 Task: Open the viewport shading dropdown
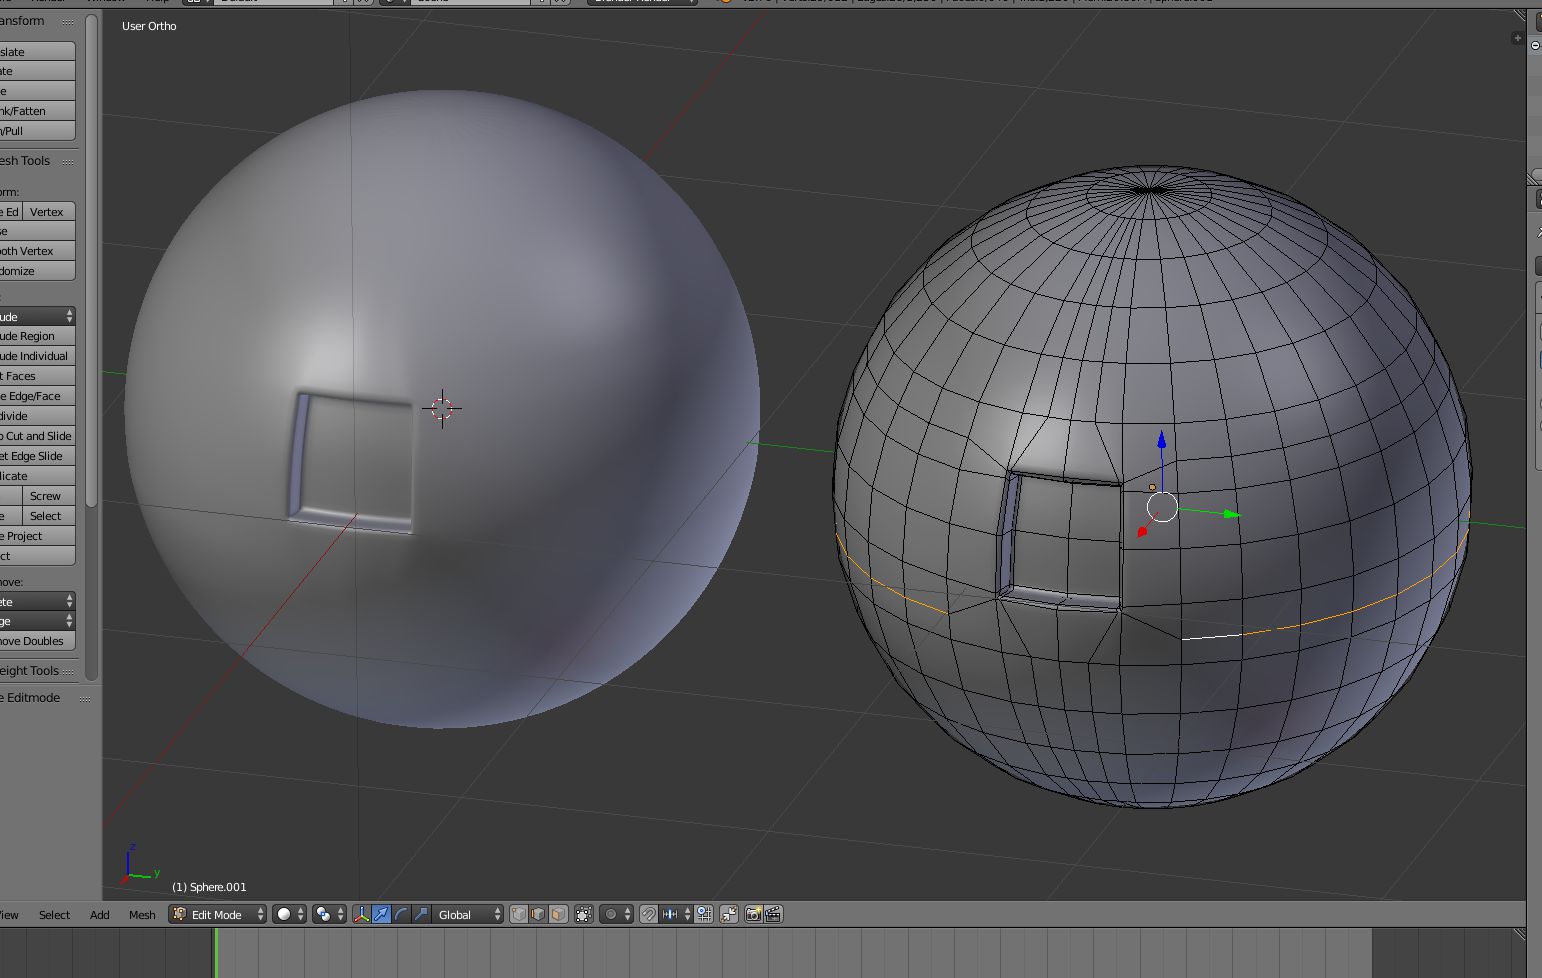pyautogui.click(x=289, y=914)
